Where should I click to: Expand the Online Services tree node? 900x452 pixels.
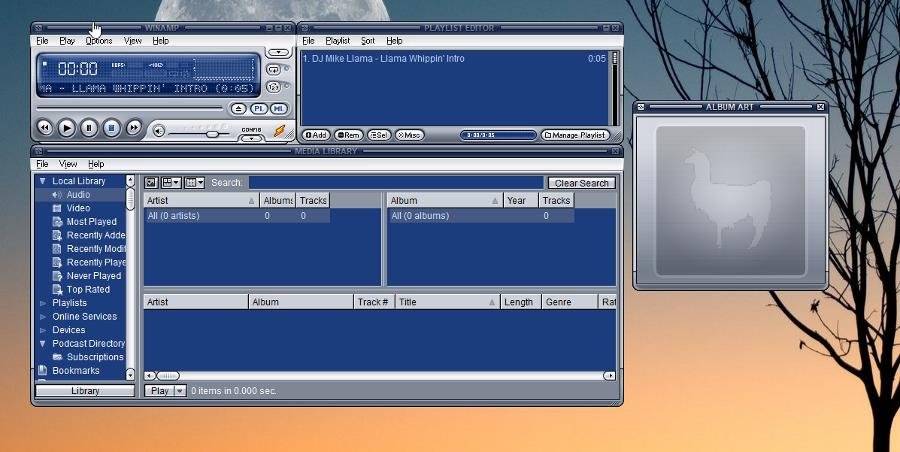(x=42, y=316)
